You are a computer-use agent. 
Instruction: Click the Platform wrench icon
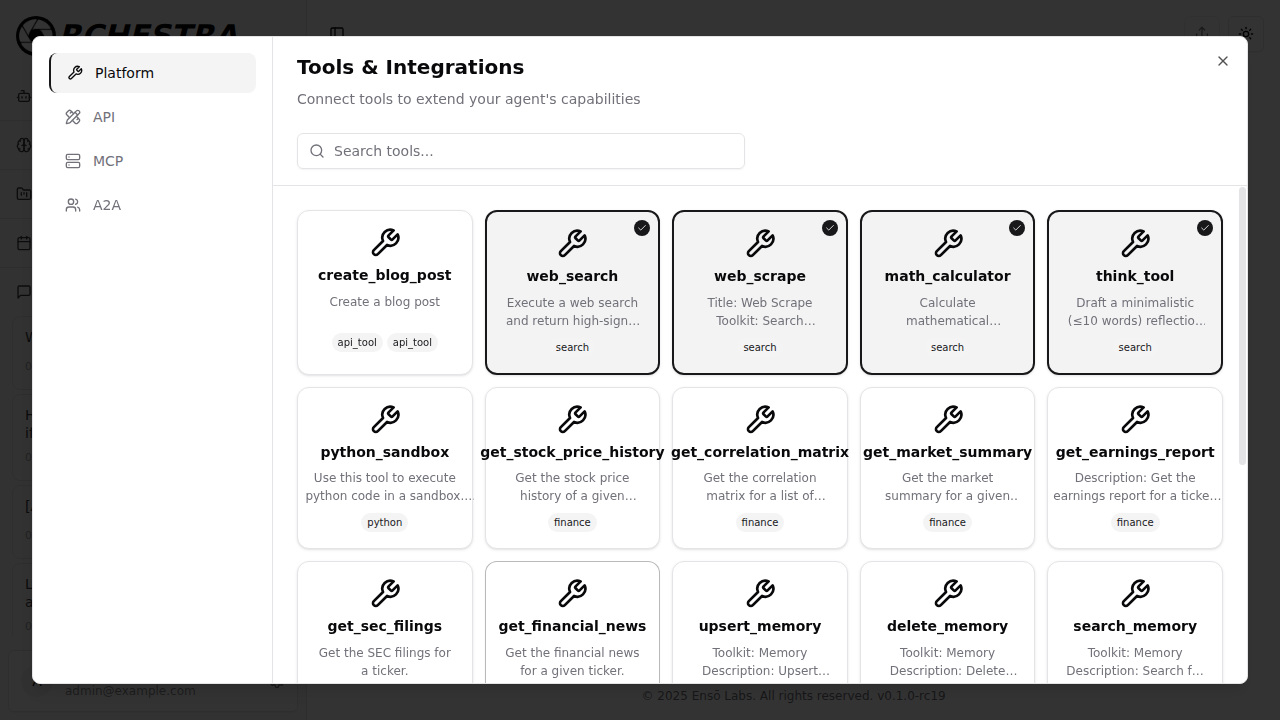(75, 73)
